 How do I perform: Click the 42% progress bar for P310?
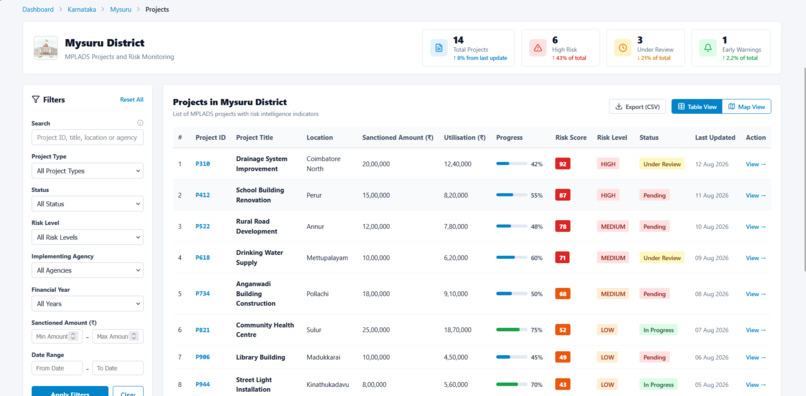coord(511,164)
